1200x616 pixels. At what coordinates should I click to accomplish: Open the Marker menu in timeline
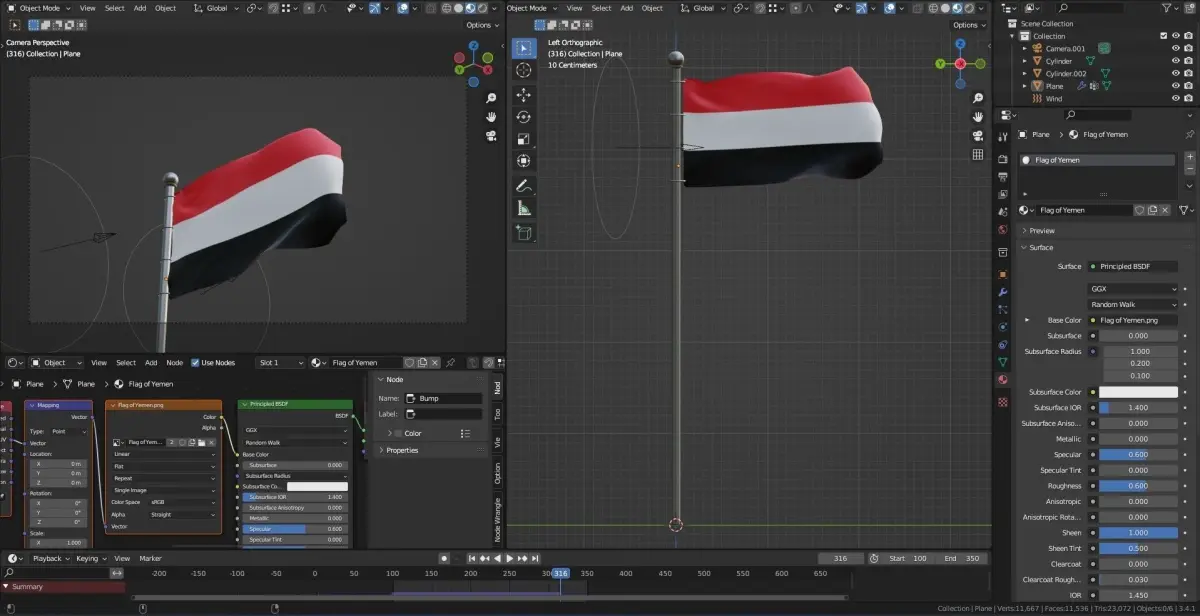coord(150,558)
